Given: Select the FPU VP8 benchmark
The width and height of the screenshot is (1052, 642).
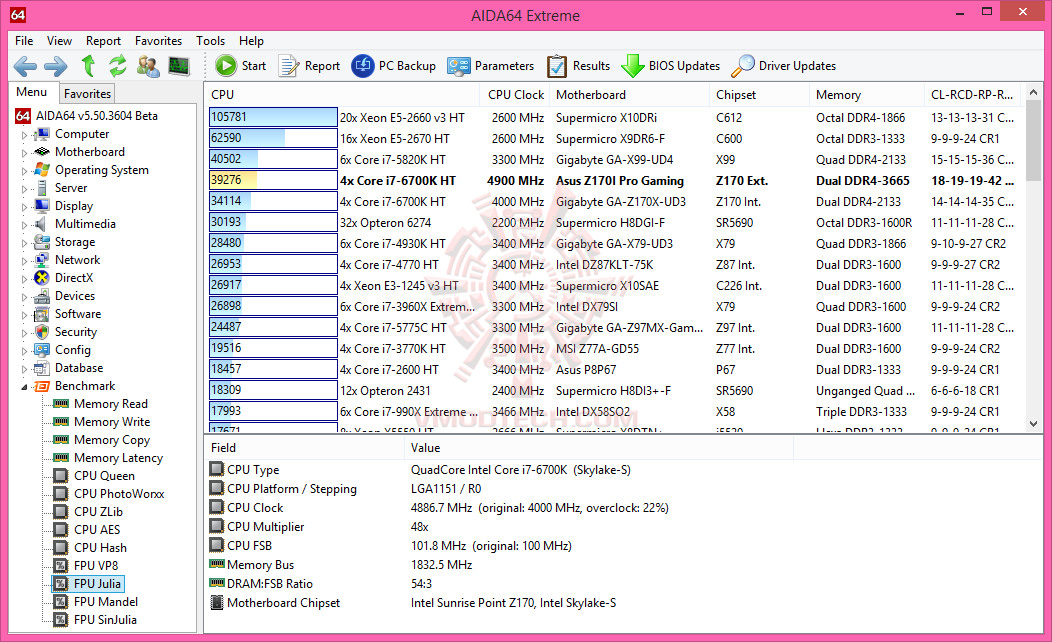Looking at the screenshot, I should 96,566.
